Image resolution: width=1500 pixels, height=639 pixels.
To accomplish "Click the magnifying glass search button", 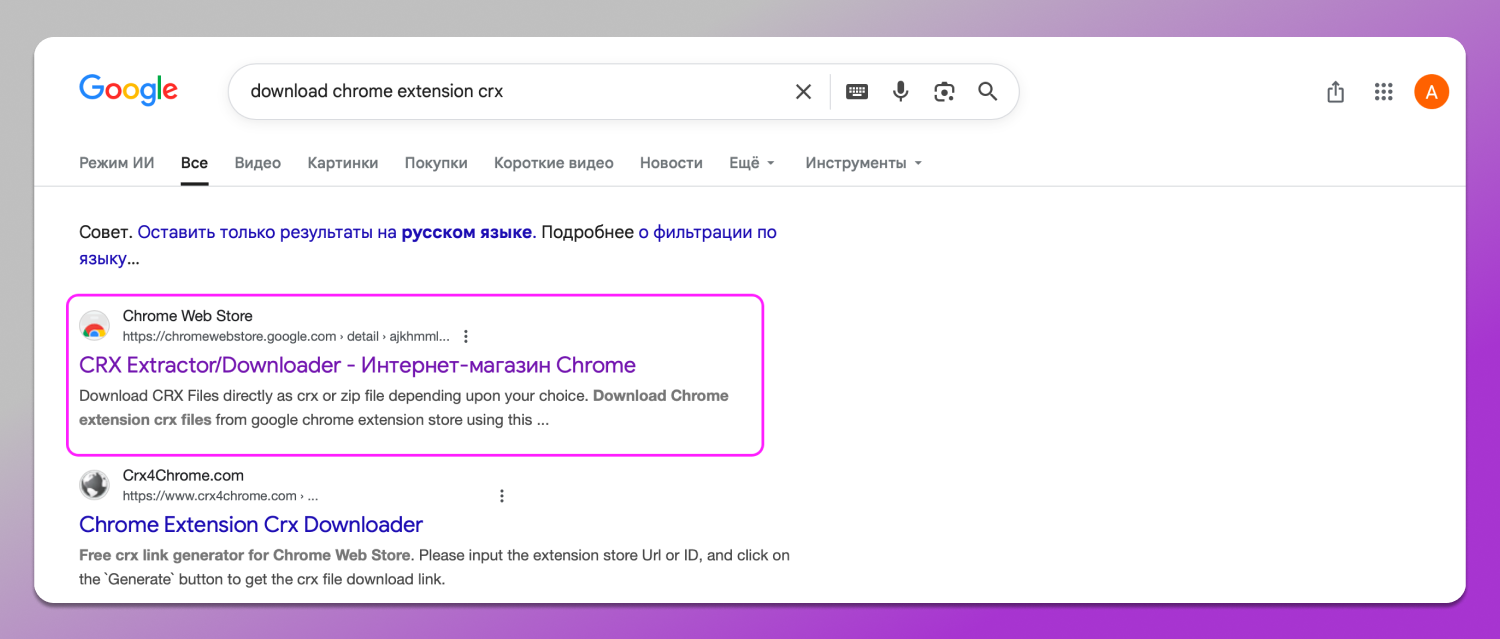I will click(988, 92).
